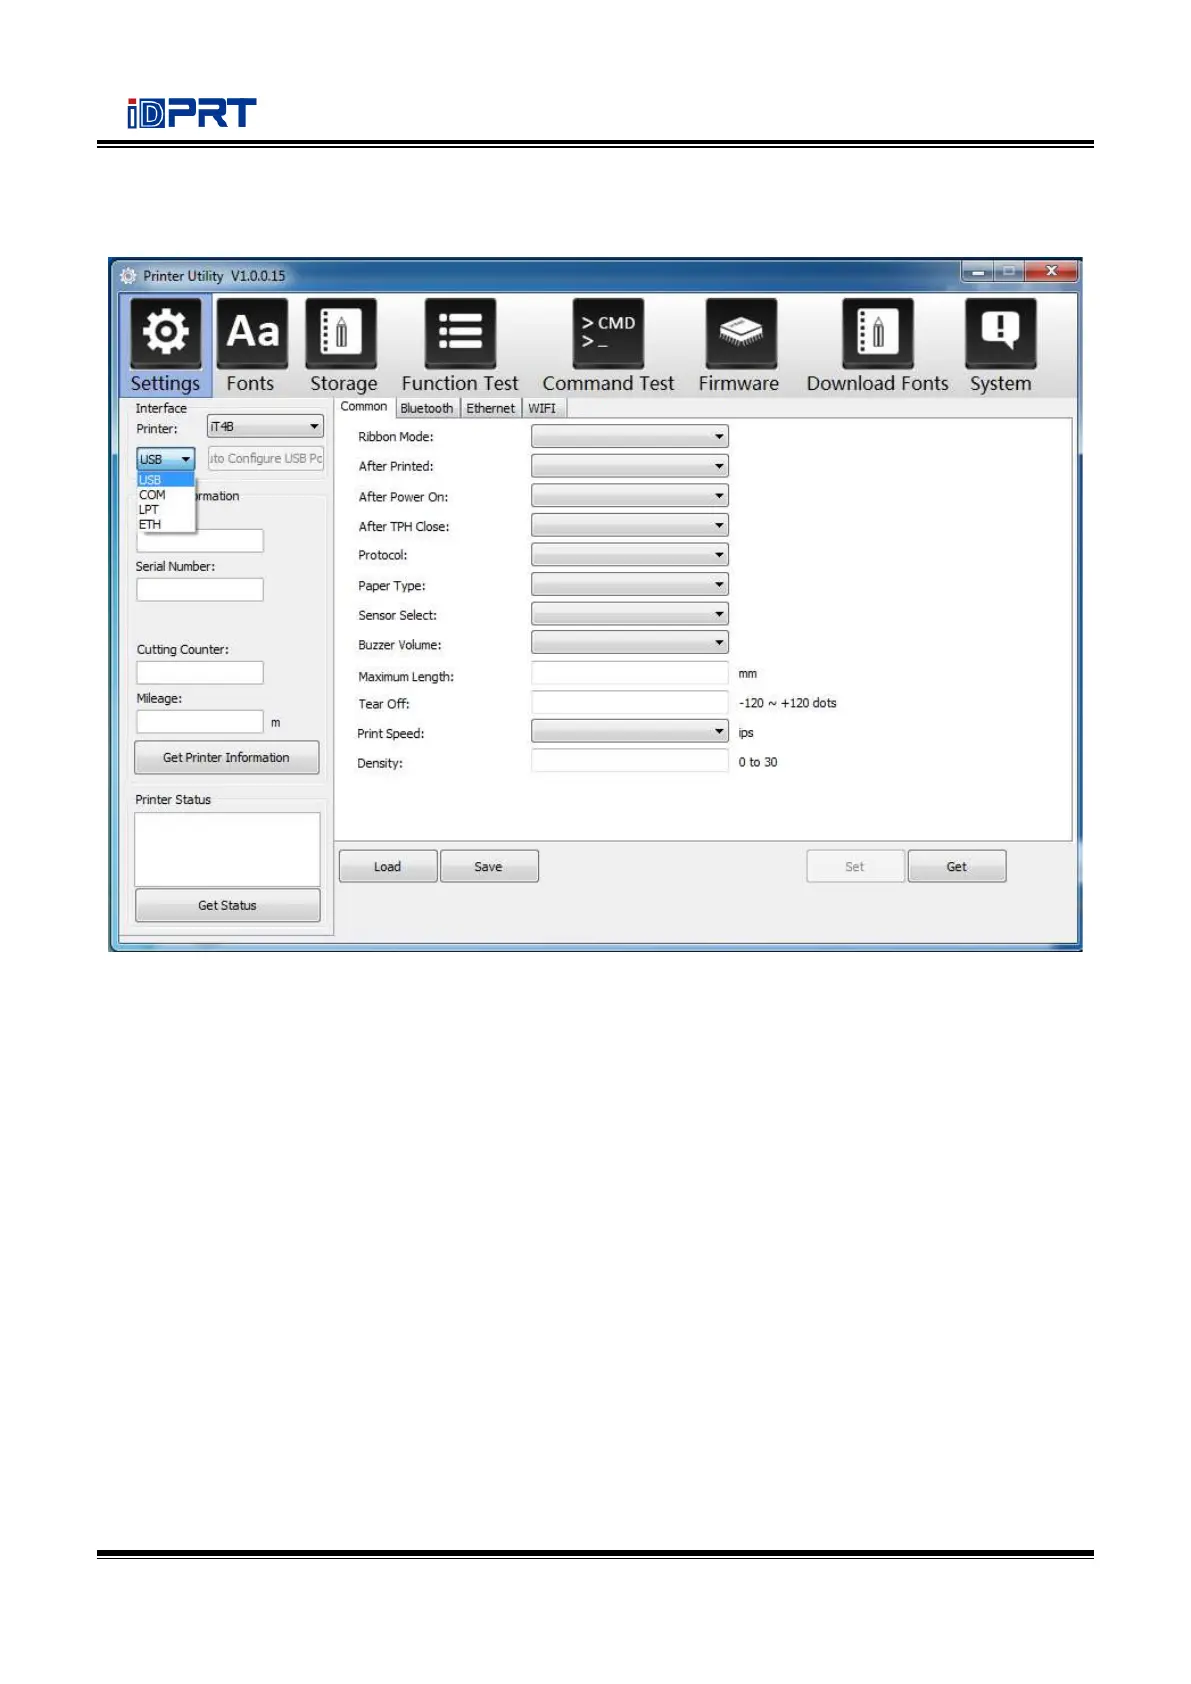Expand the Buzzer Volume dropdown

pyautogui.click(x=630, y=643)
